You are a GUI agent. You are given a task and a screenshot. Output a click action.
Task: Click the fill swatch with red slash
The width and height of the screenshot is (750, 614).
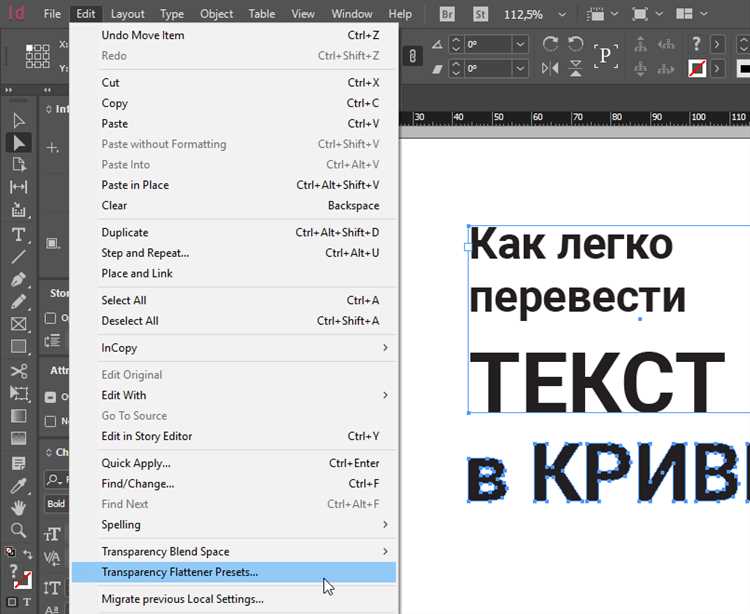tap(697, 69)
